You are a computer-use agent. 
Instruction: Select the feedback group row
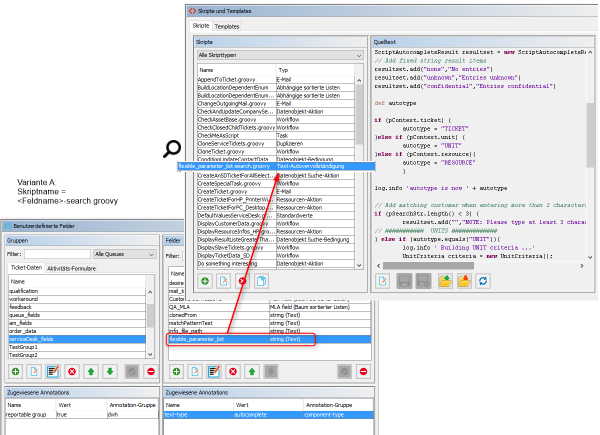pos(77,307)
